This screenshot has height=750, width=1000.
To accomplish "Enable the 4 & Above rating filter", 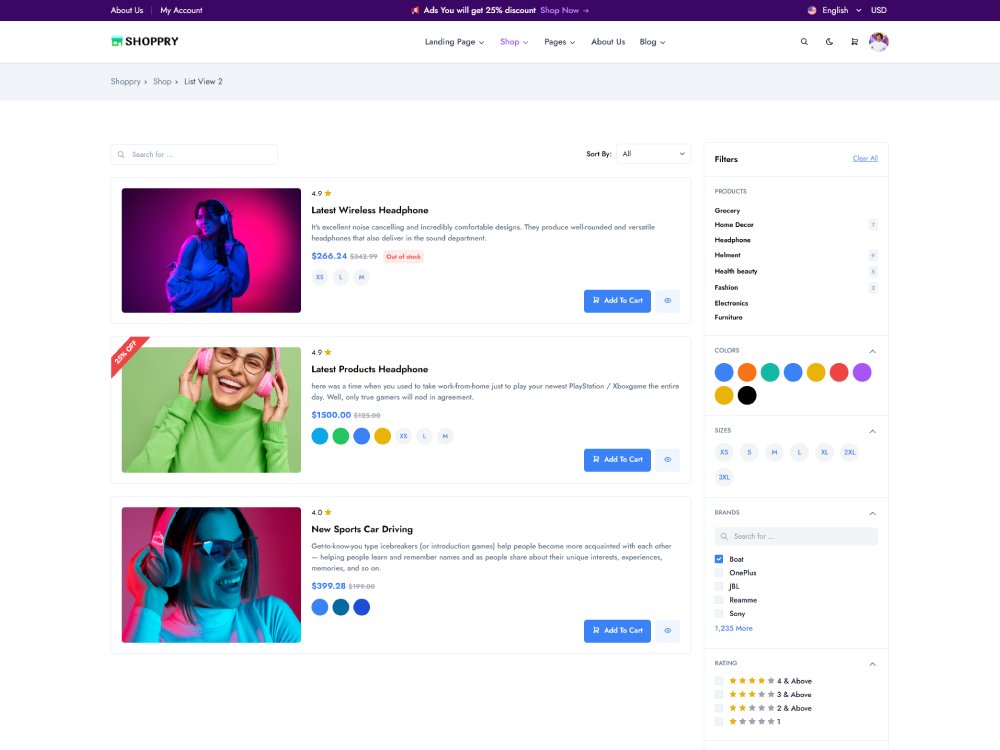I will [x=719, y=681].
